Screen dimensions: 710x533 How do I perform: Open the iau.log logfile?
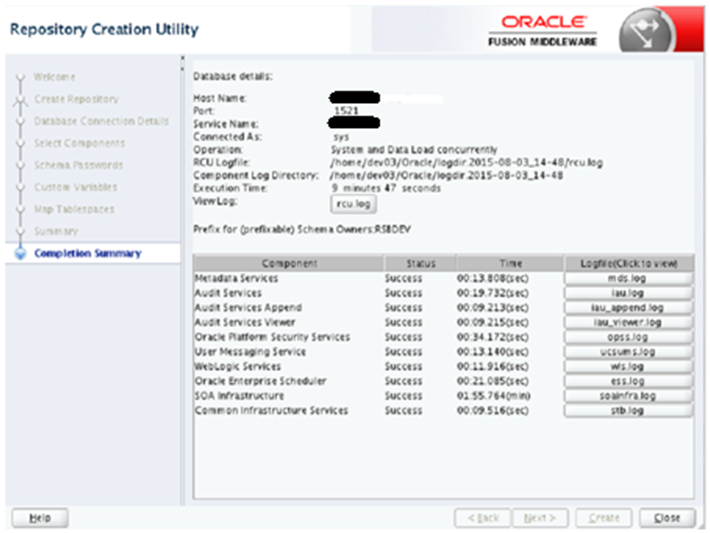(628, 293)
